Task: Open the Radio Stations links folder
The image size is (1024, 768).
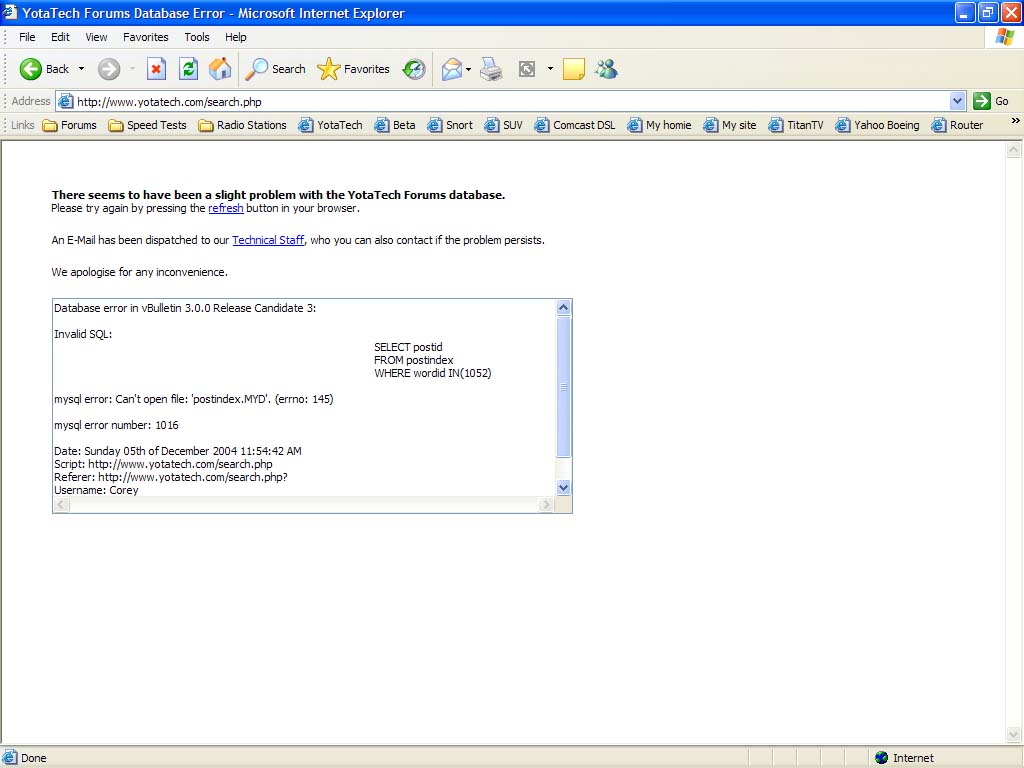Action: tap(242, 125)
